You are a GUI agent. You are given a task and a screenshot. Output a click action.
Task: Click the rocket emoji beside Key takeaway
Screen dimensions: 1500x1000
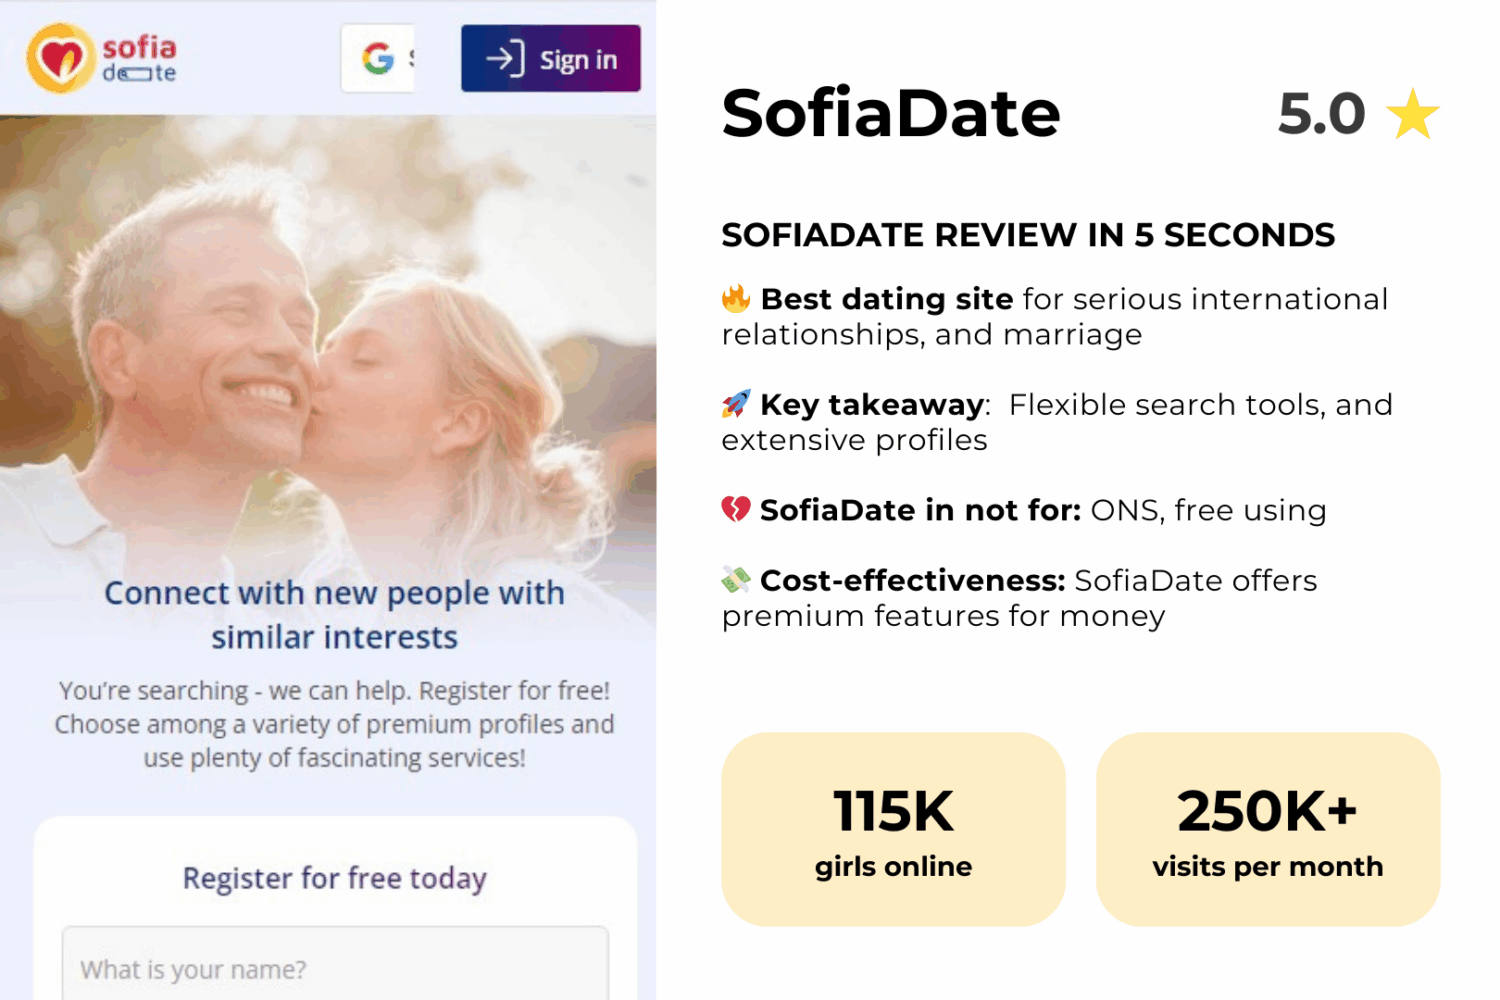coord(736,404)
